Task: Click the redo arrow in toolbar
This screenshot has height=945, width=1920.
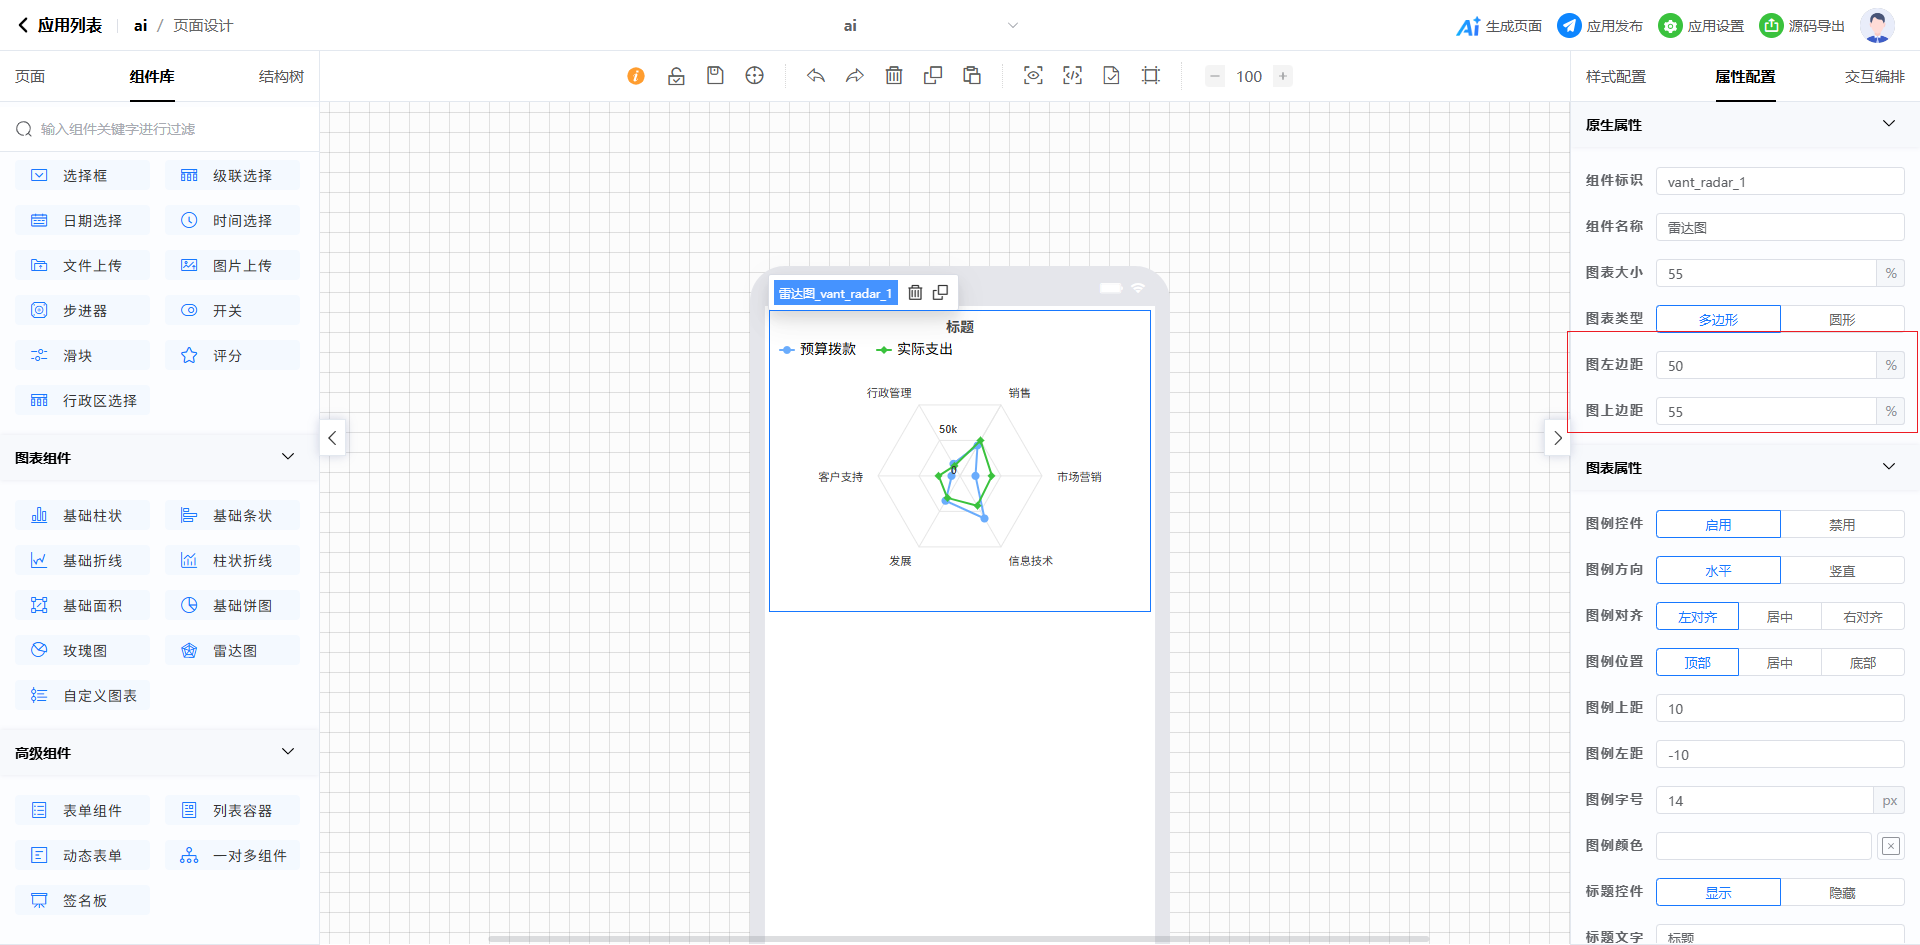Action: (854, 76)
